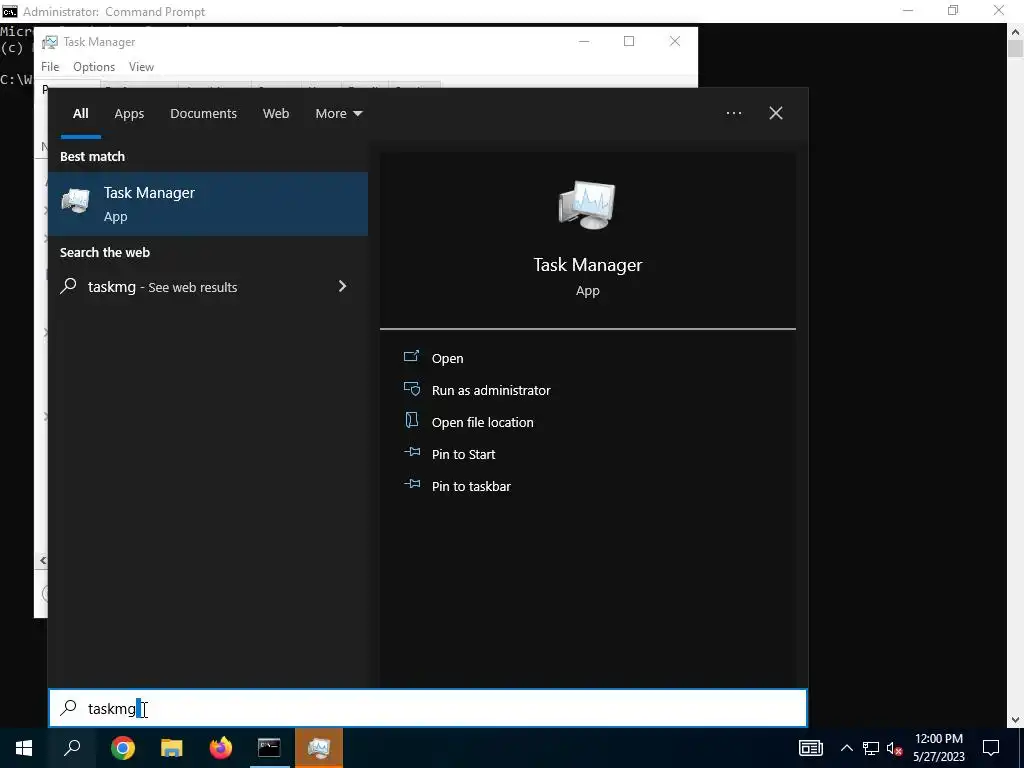Click the Search the web heading
The height and width of the screenshot is (768, 1024).
[104, 252]
